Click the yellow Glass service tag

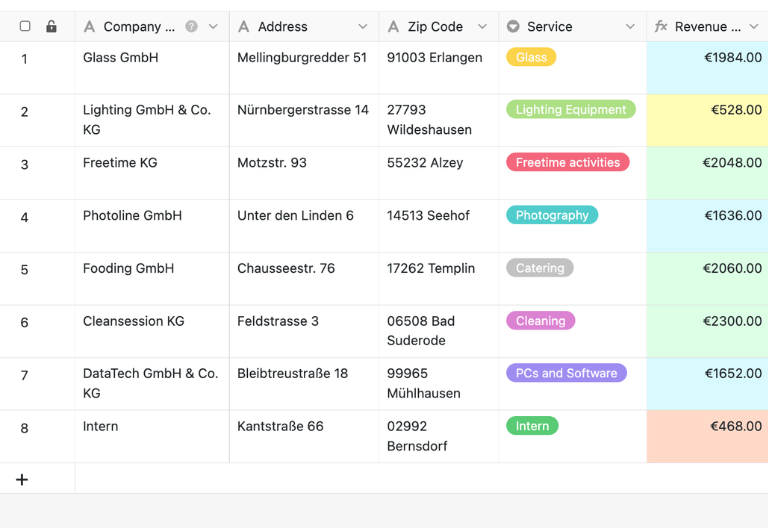[x=531, y=57]
